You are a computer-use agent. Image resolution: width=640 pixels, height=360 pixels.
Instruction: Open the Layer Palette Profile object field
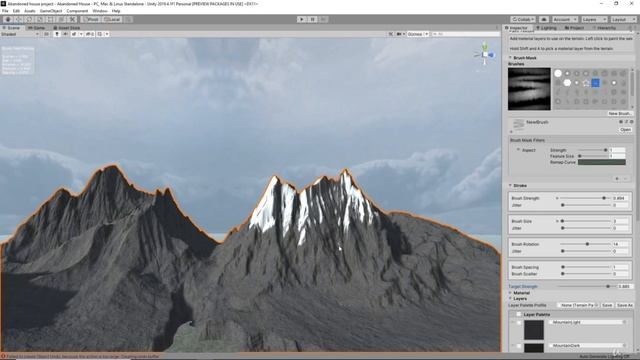click(x=579, y=305)
